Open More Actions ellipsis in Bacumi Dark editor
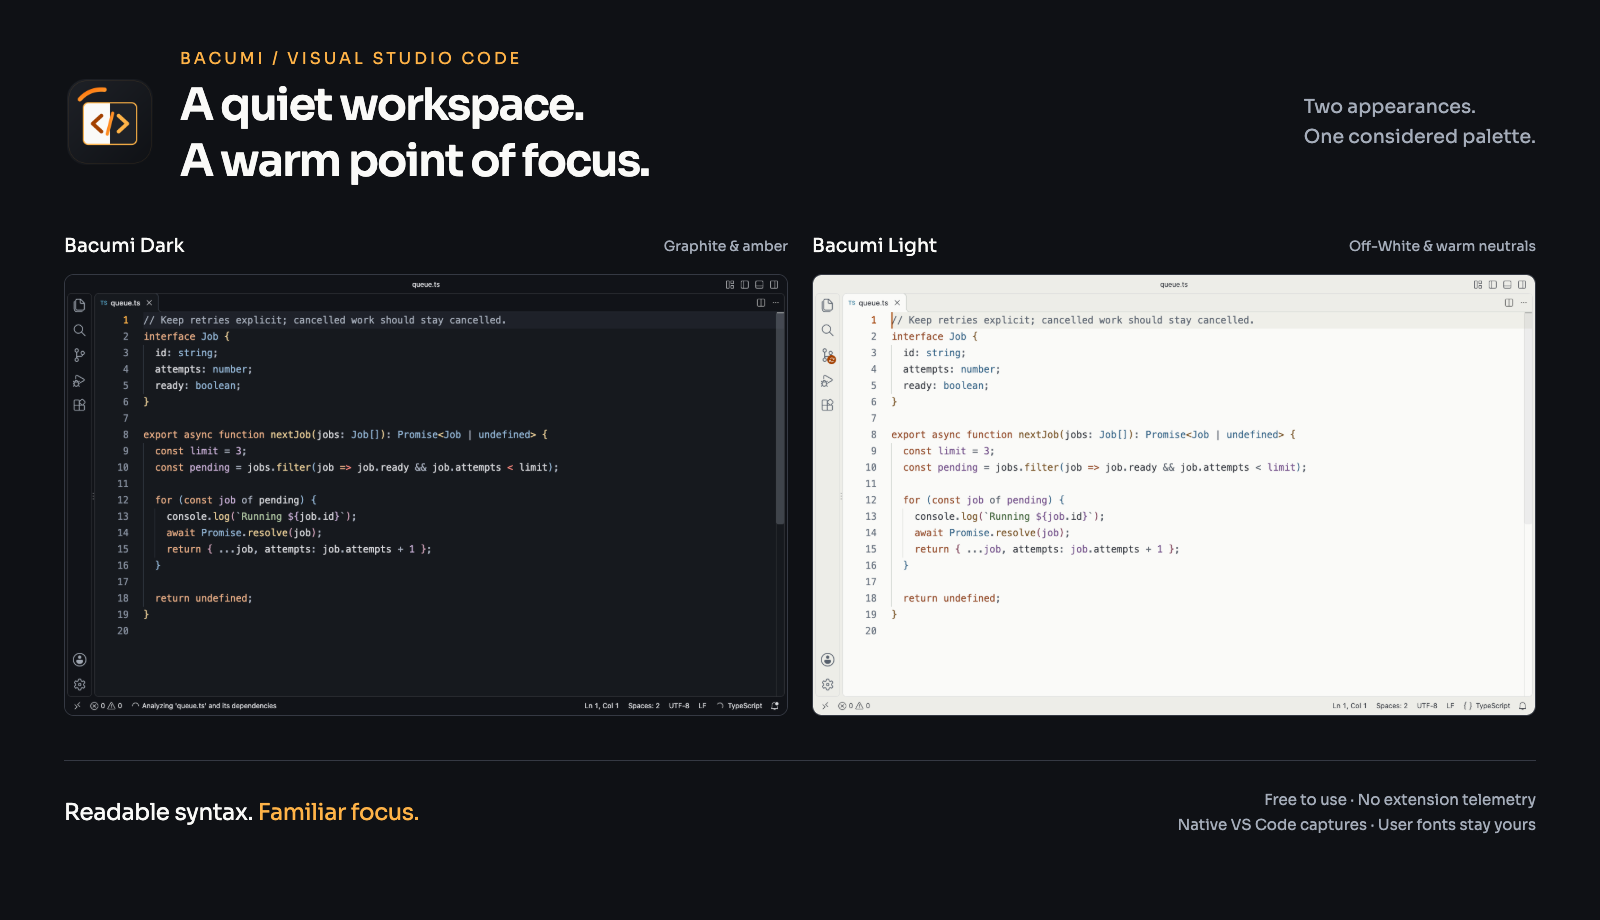1600x920 pixels. point(776,303)
